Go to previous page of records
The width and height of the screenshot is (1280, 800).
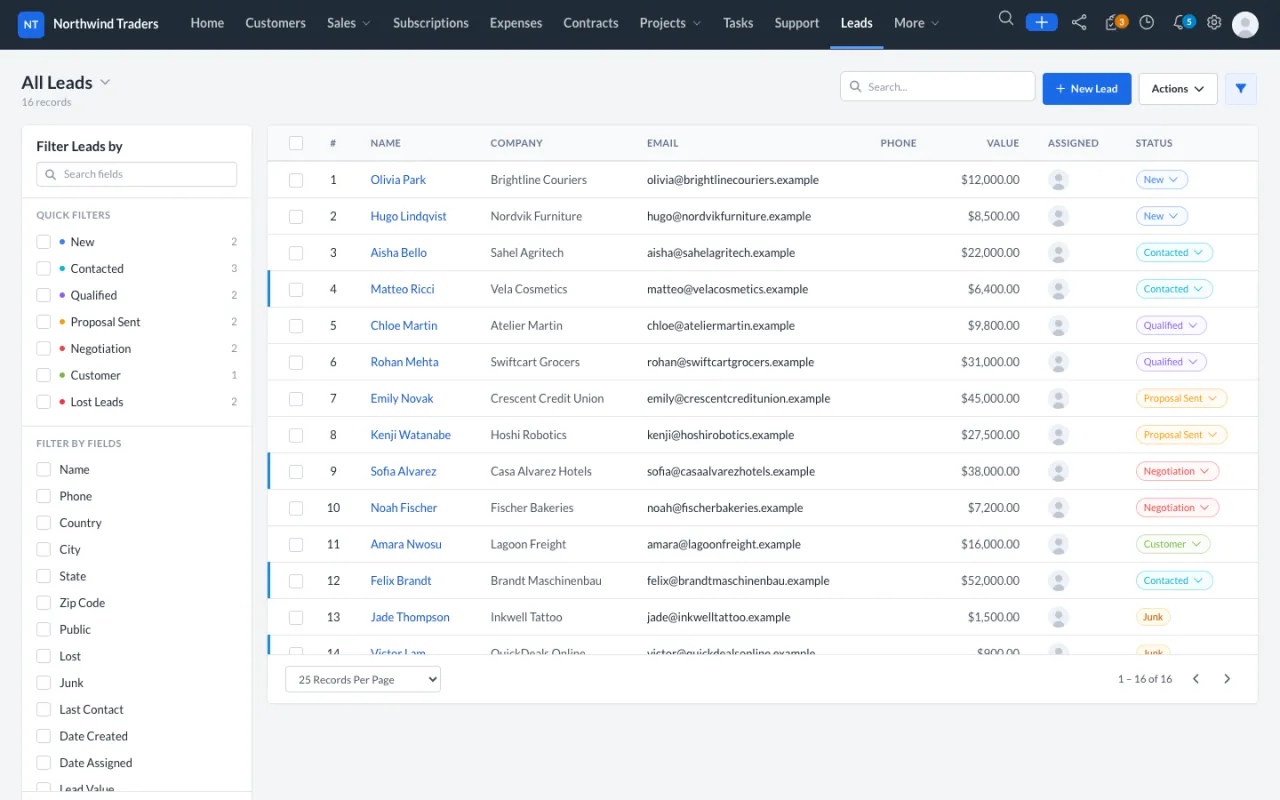1195,679
